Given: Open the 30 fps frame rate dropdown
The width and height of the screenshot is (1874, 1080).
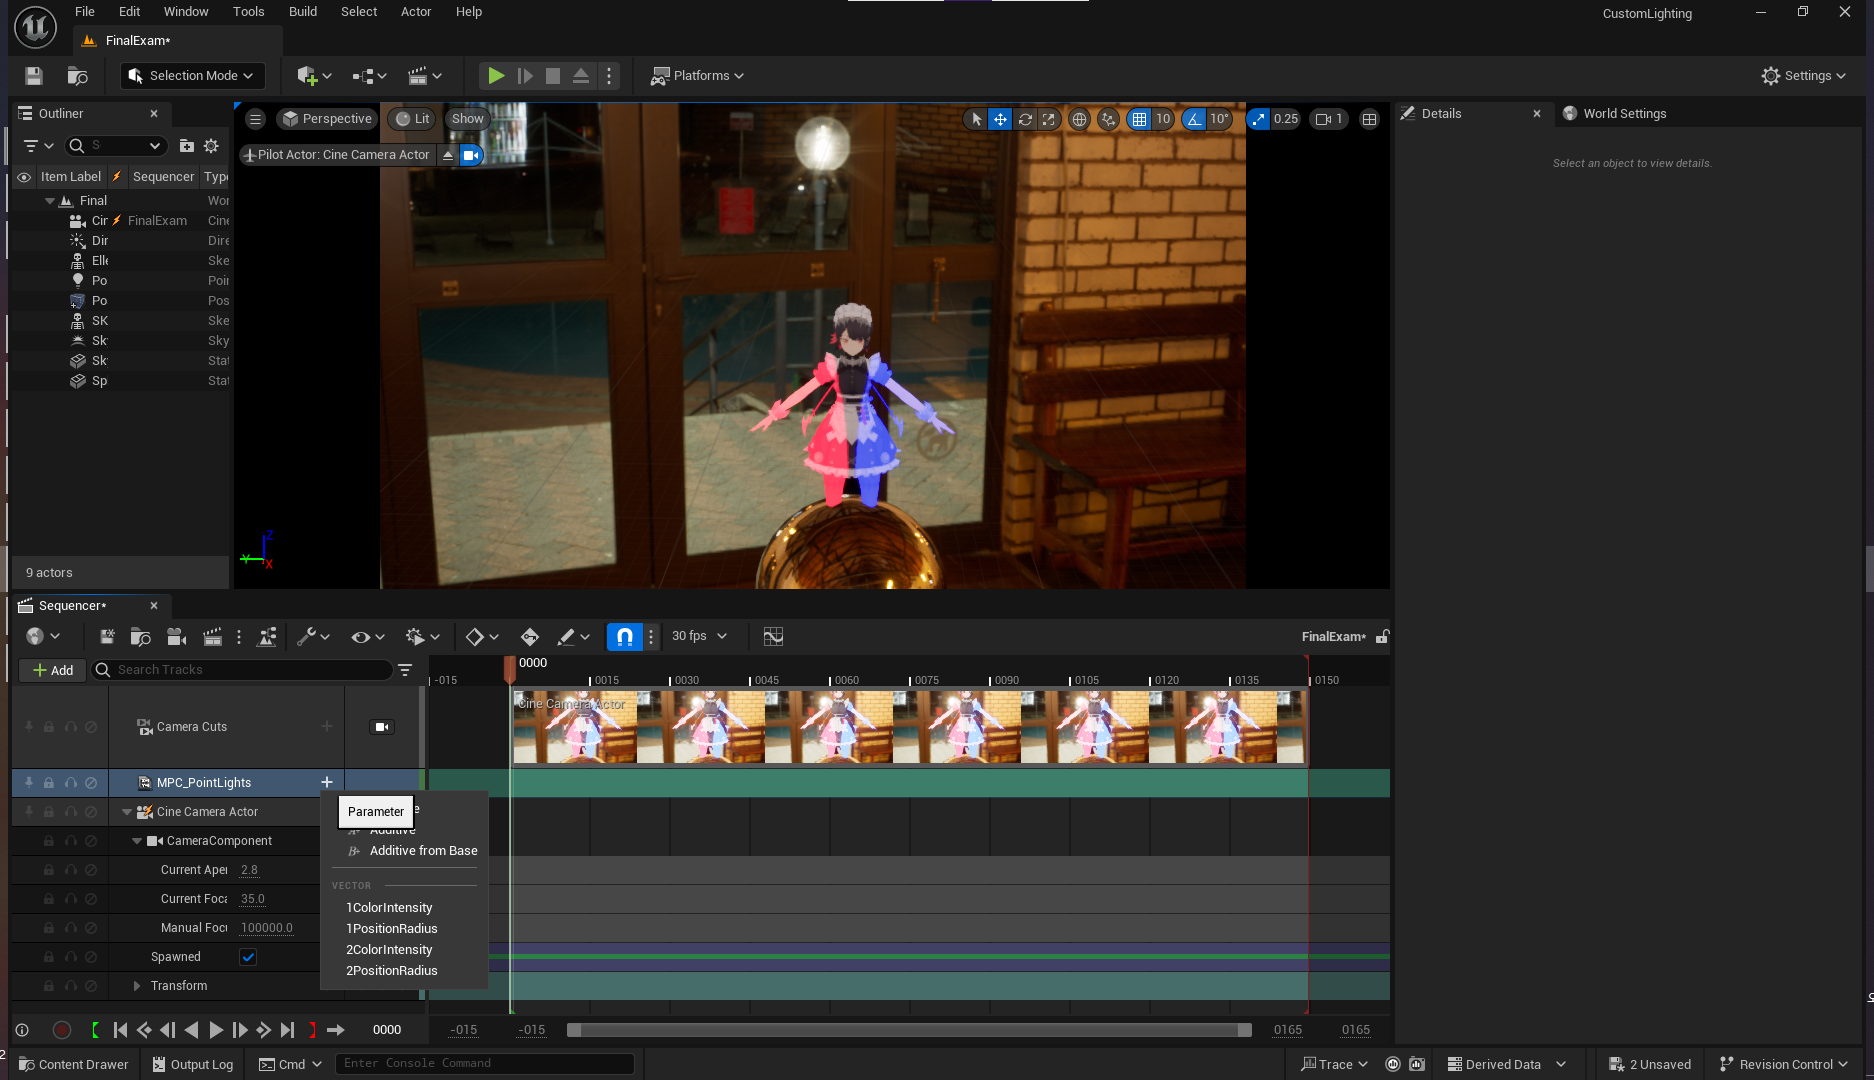Looking at the screenshot, I should (699, 637).
